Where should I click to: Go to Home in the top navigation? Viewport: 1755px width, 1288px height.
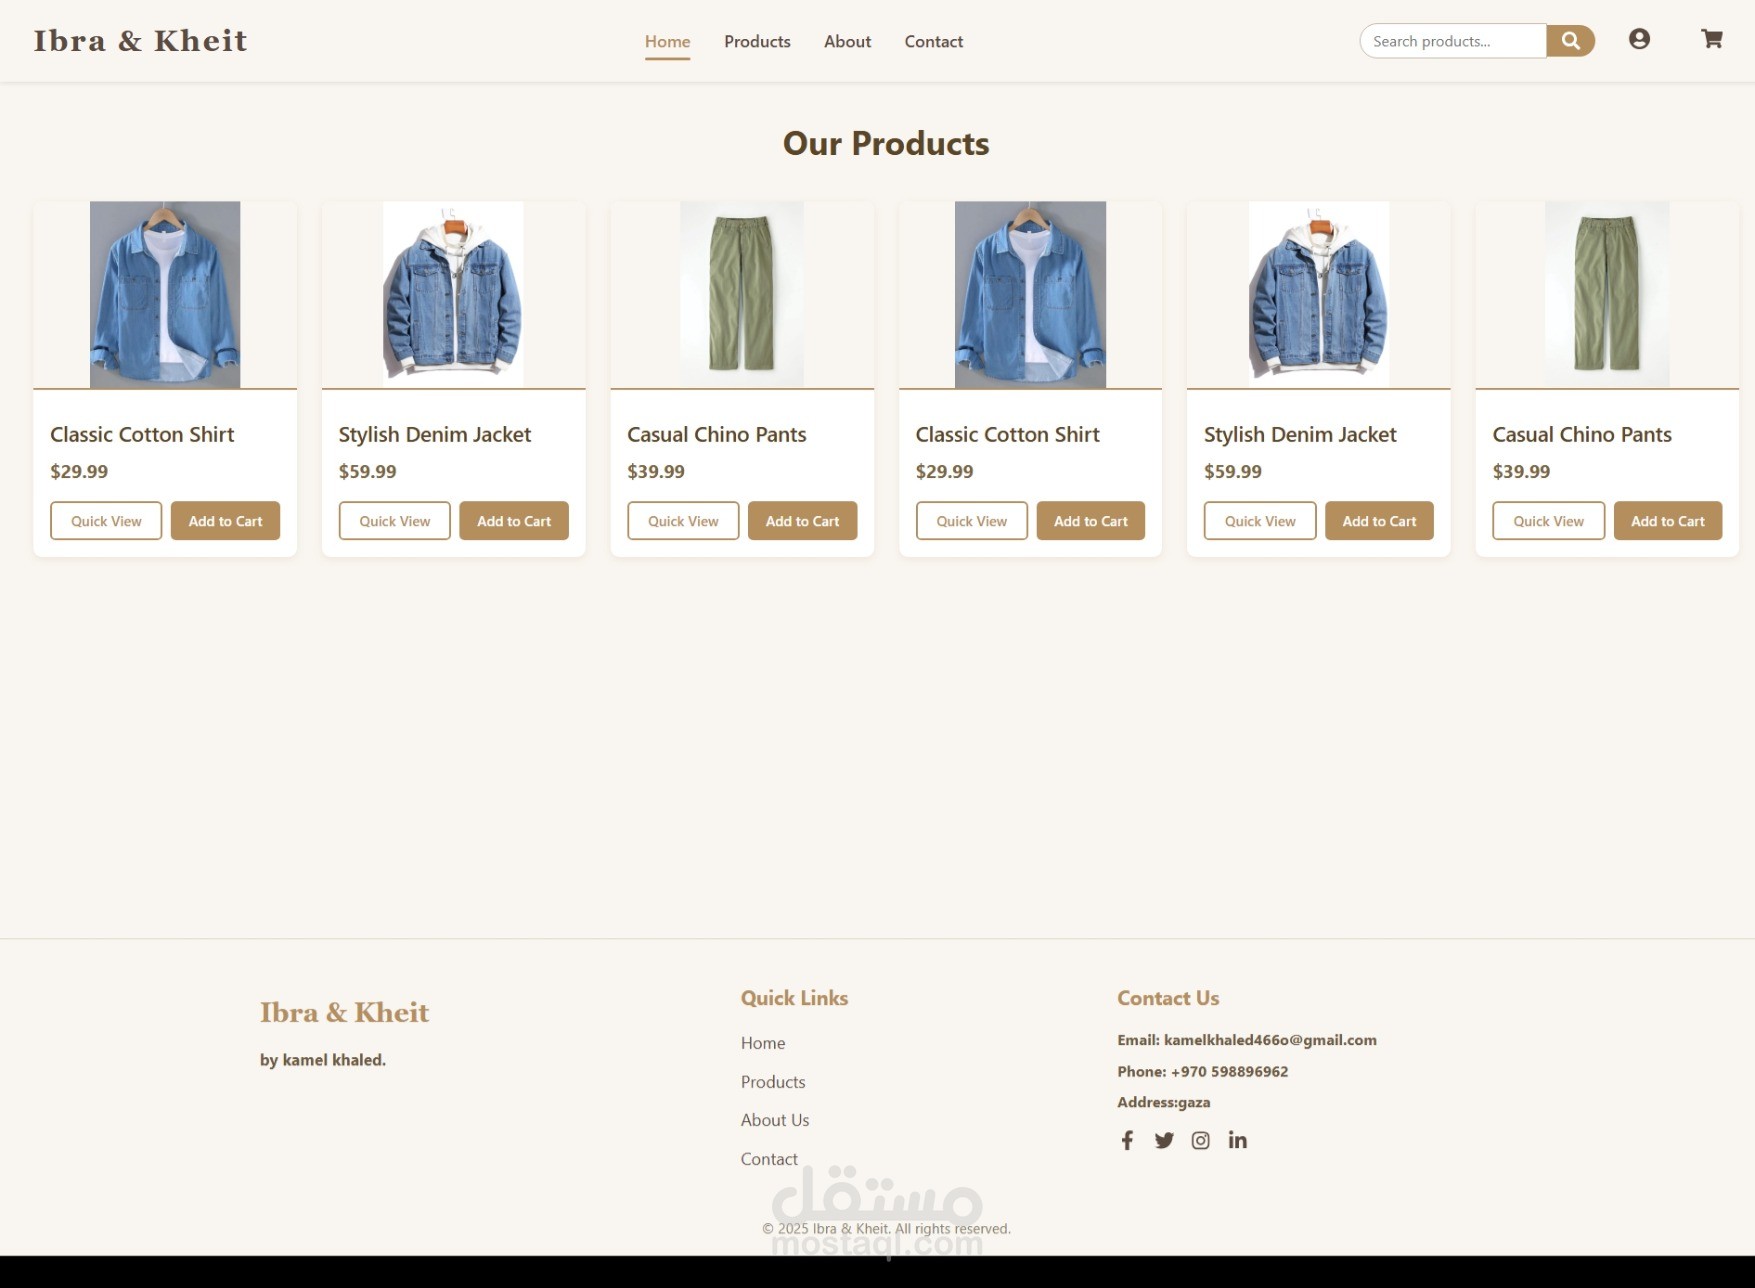tap(667, 41)
